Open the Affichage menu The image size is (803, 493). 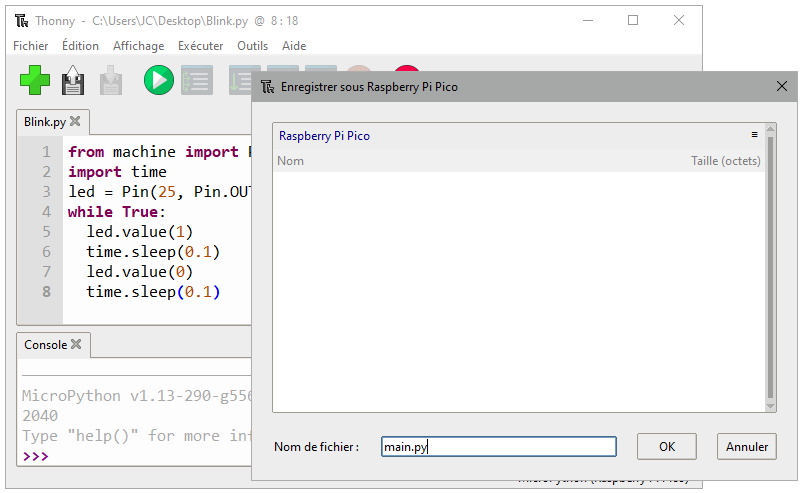[x=139, y=46]
